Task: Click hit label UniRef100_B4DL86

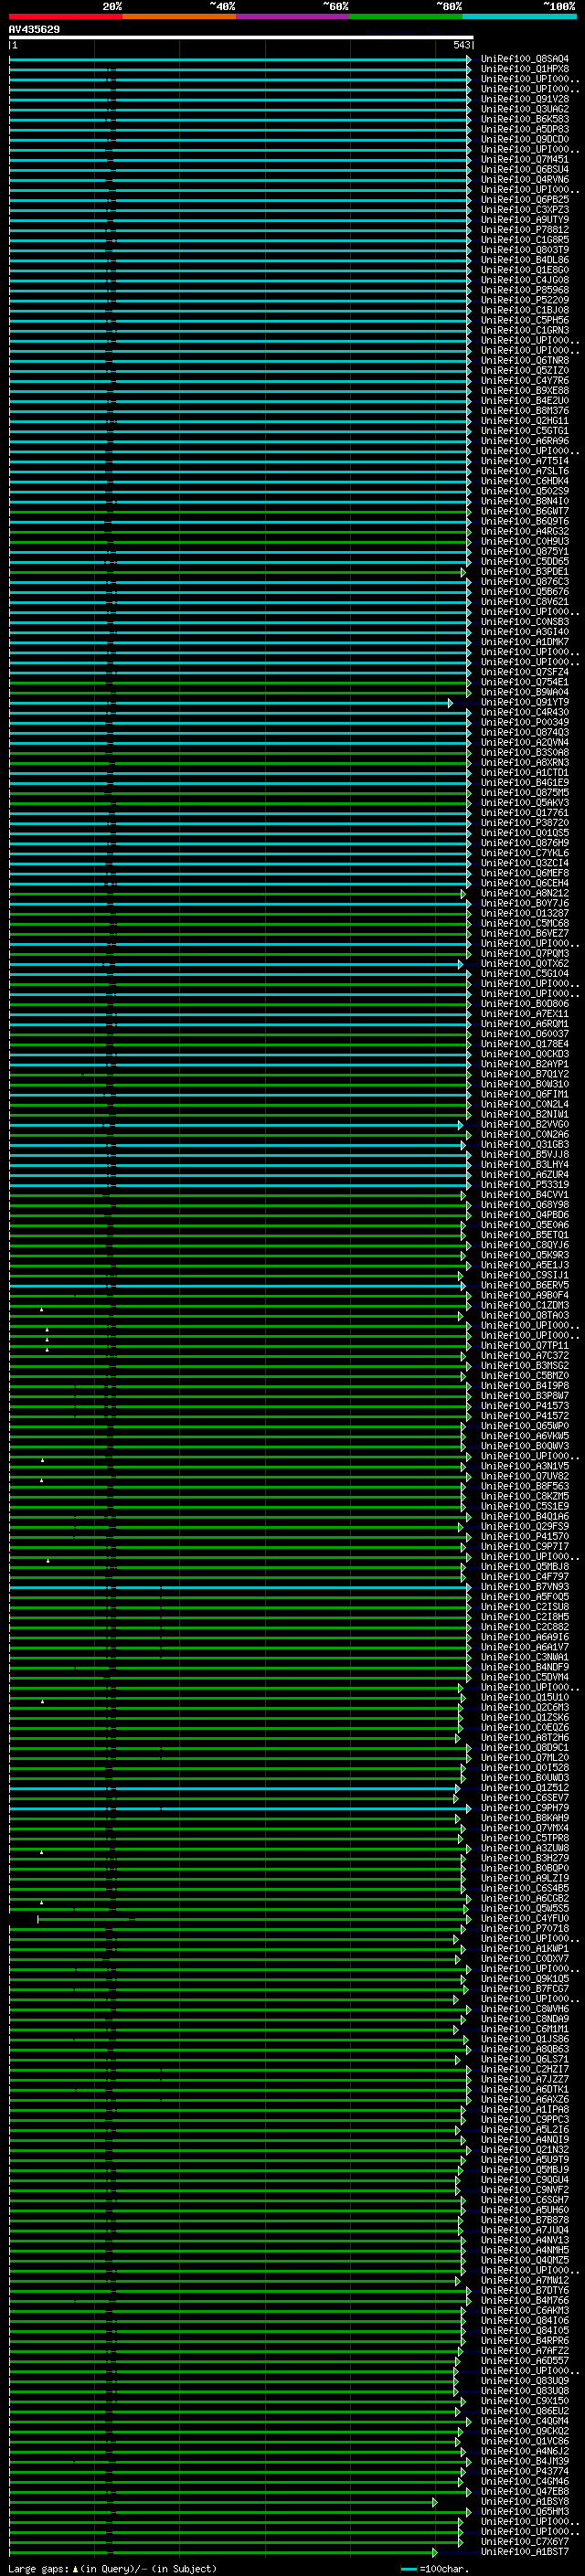Action: click(525, 260)
